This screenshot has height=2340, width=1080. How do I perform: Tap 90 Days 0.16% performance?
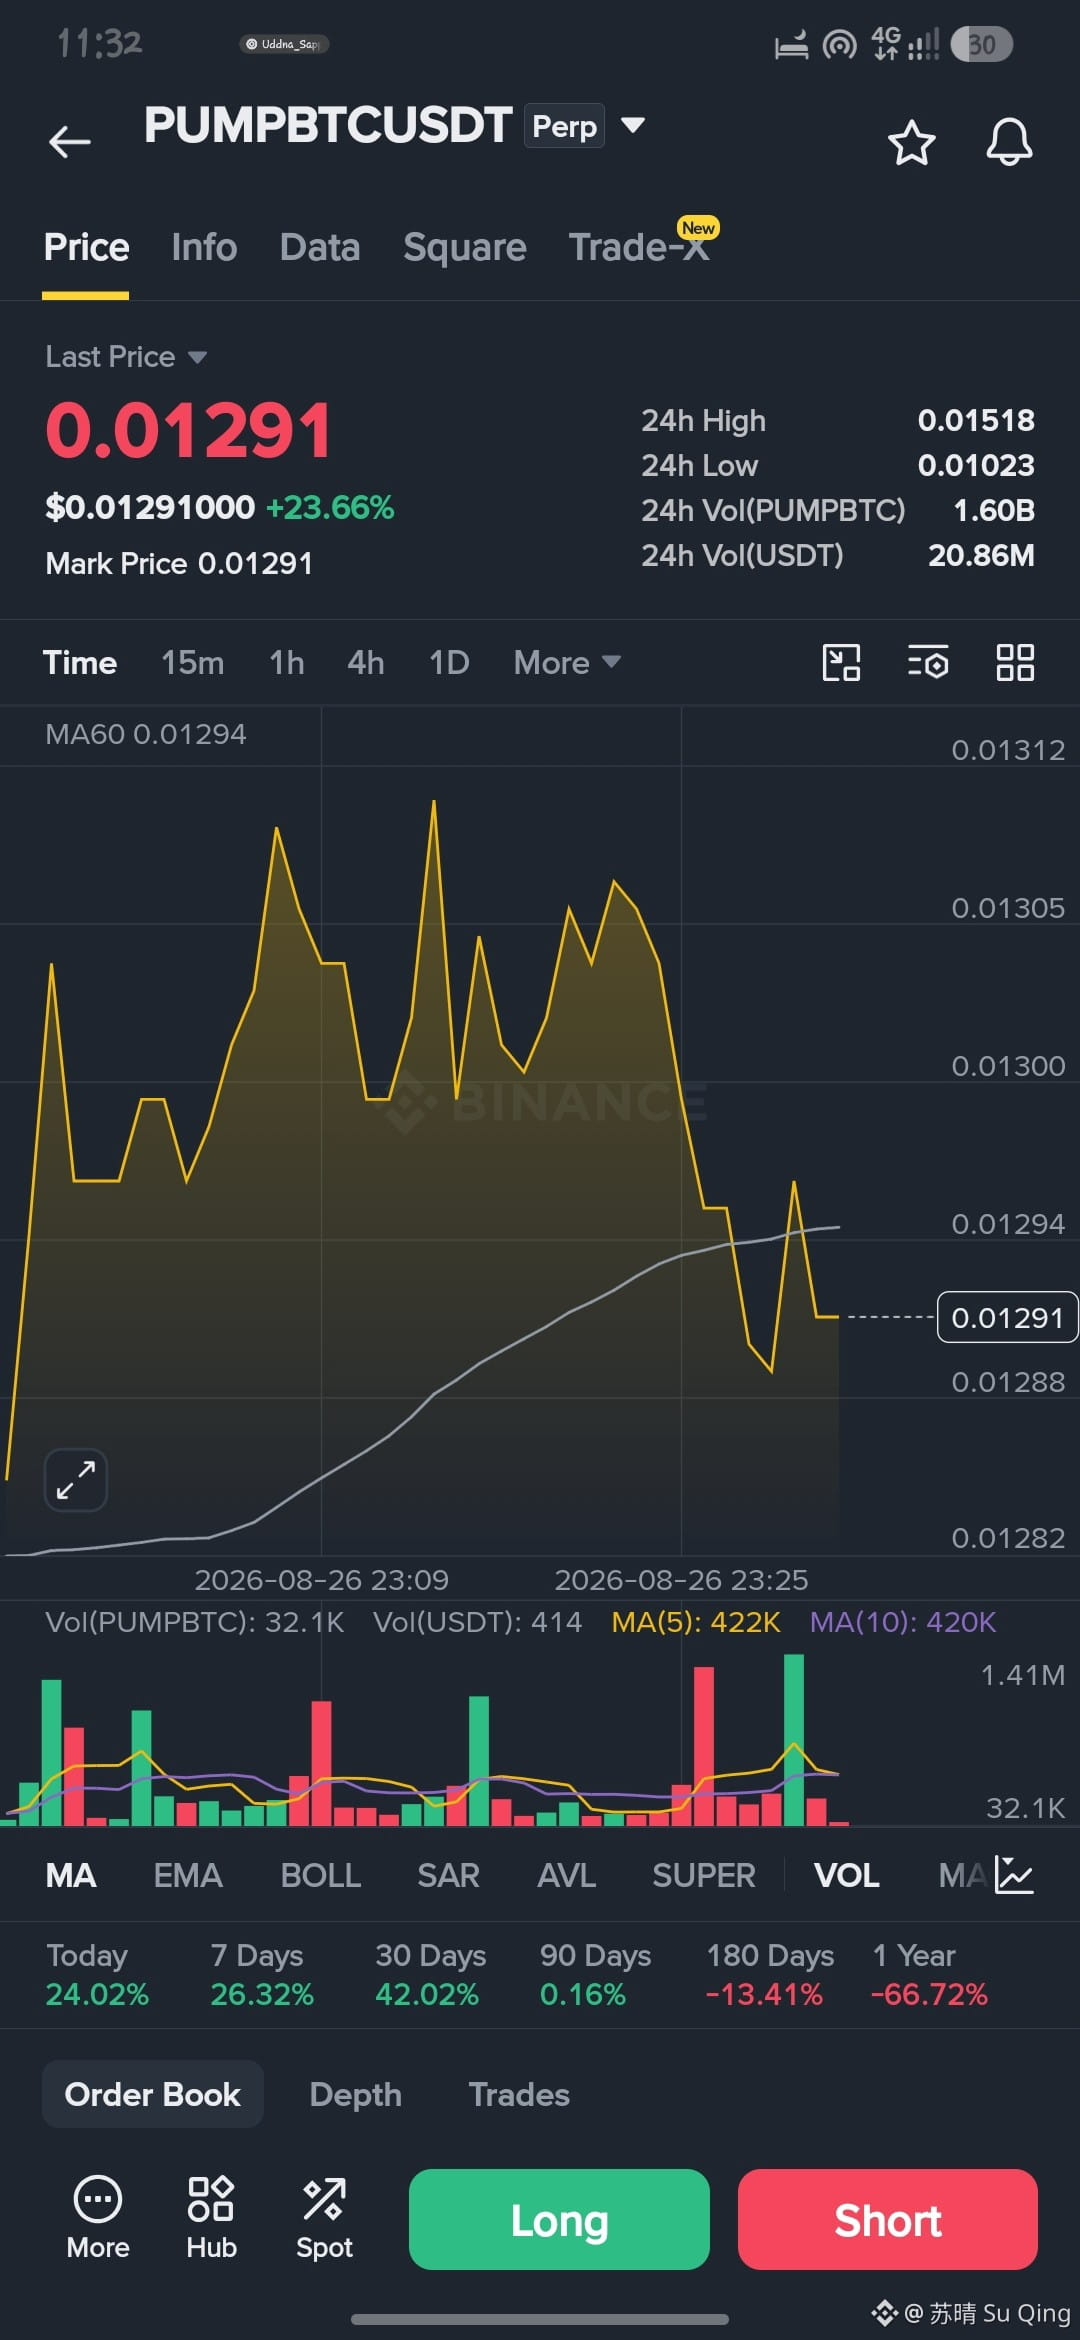(x=595, y=1974)
